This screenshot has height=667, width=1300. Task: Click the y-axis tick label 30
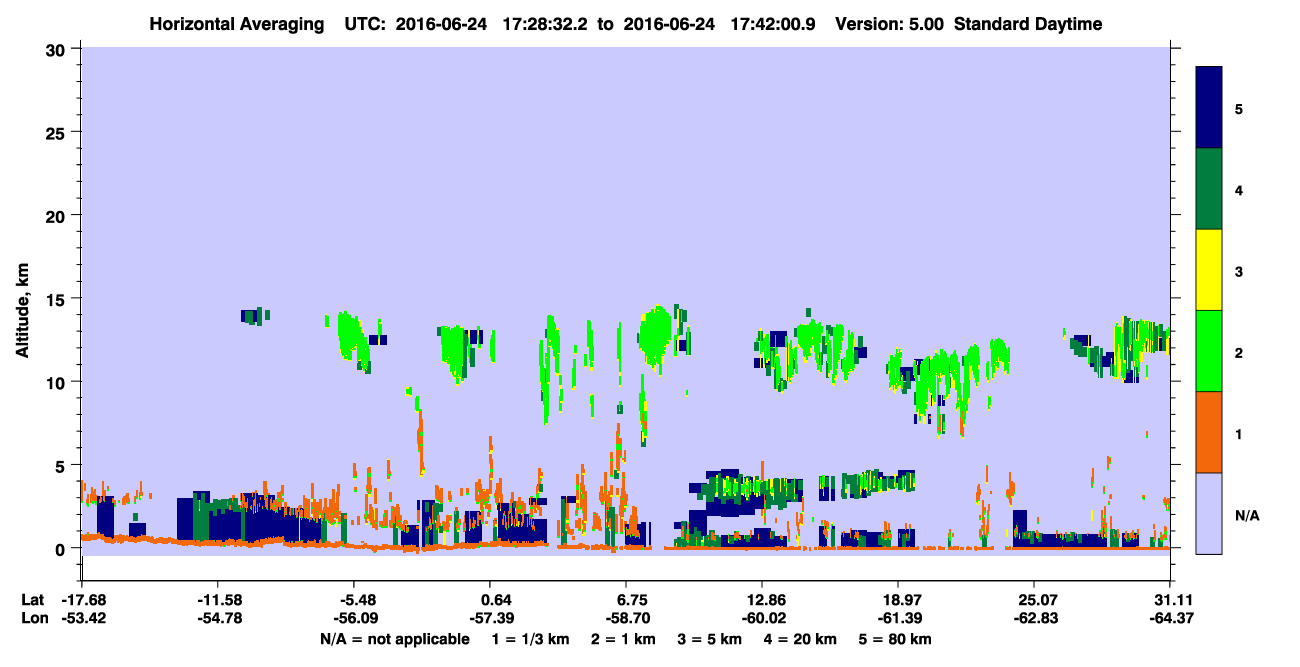57,49
